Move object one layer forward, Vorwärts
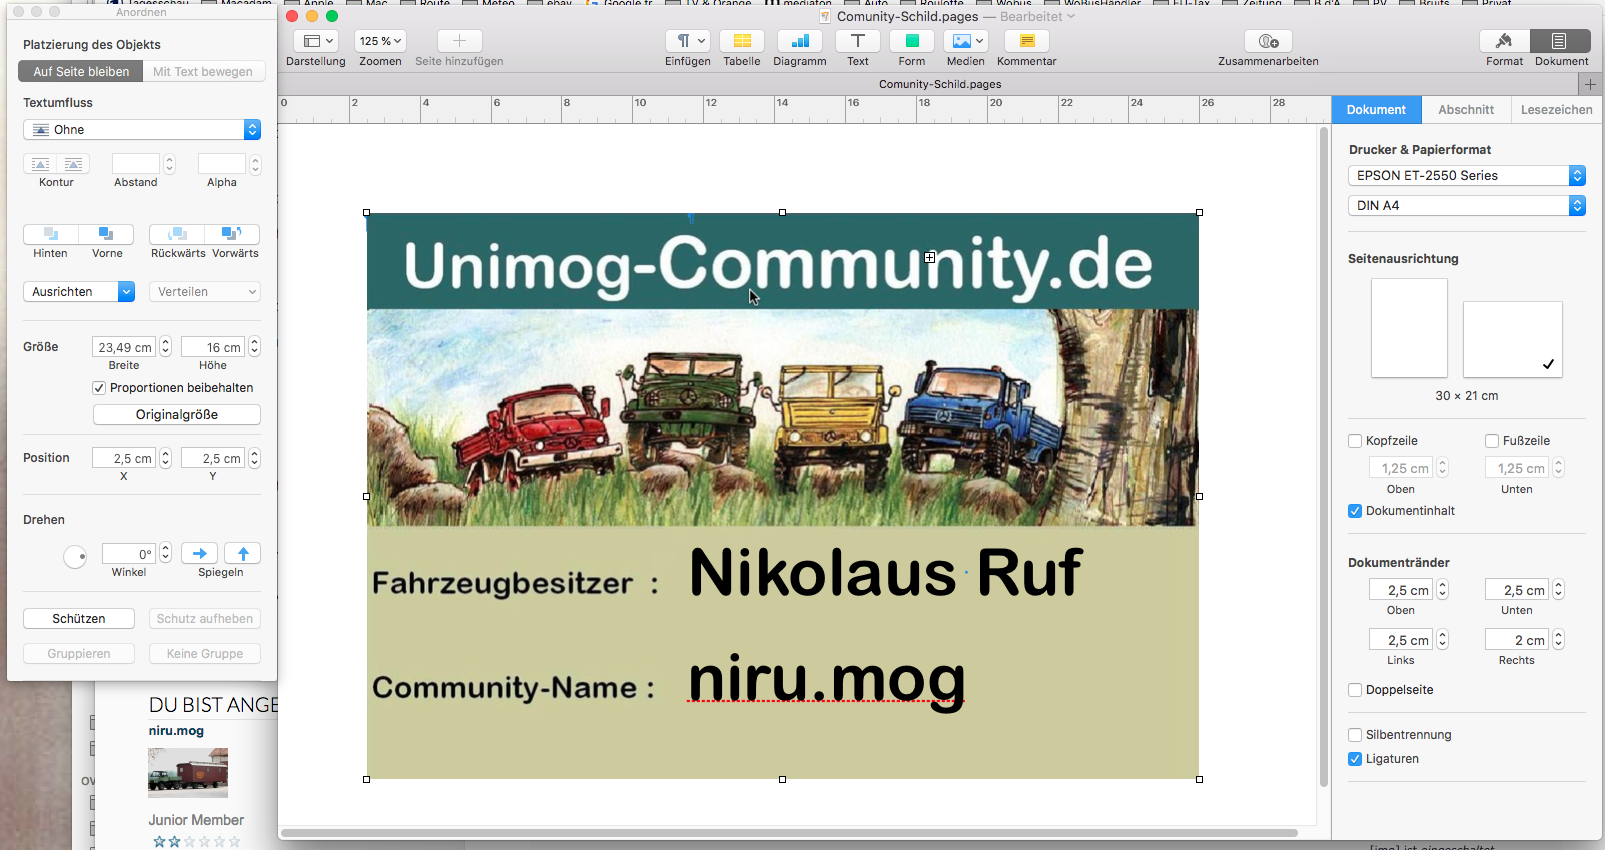The image size is (1605, 850). coord(232,234)
